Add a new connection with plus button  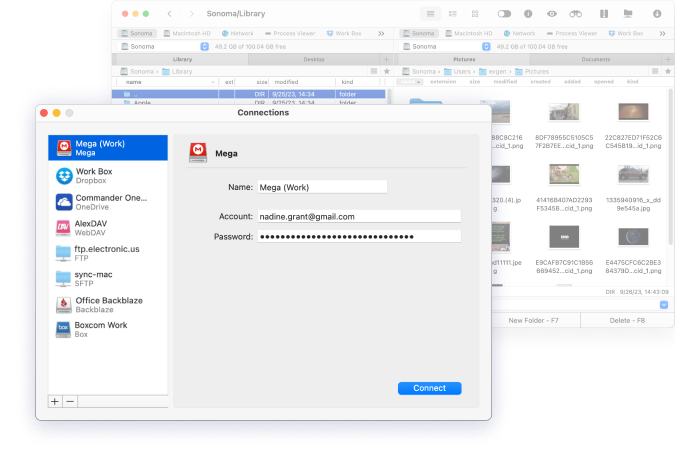tap(55, 401)
